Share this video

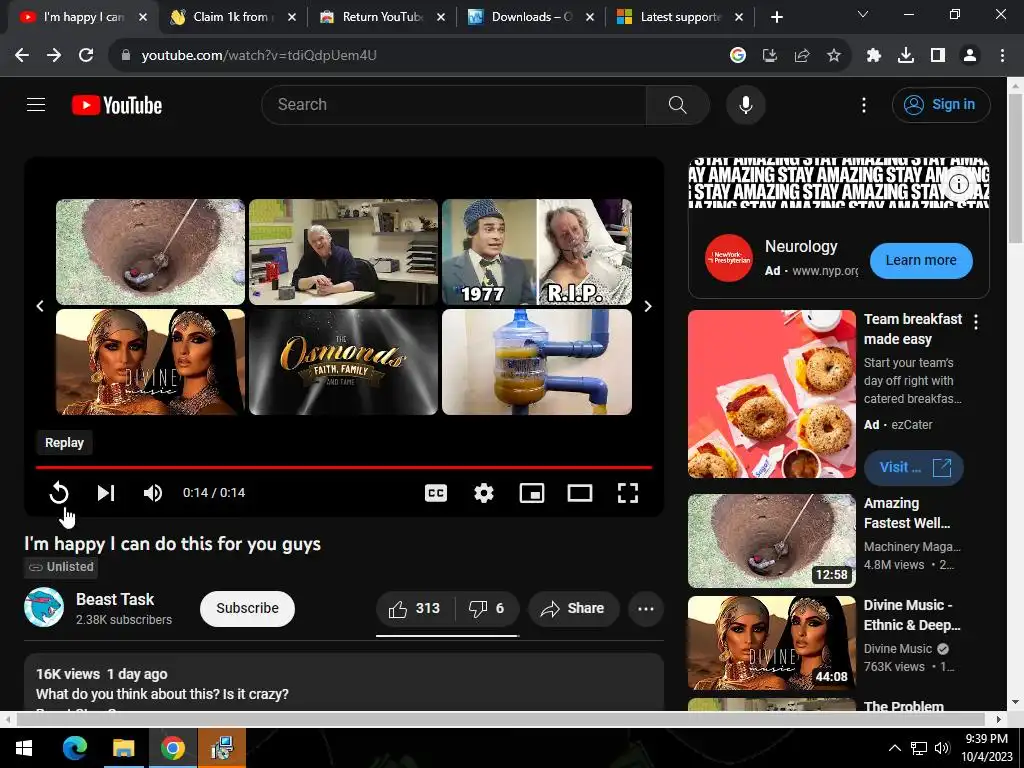(x=573, y=609)
